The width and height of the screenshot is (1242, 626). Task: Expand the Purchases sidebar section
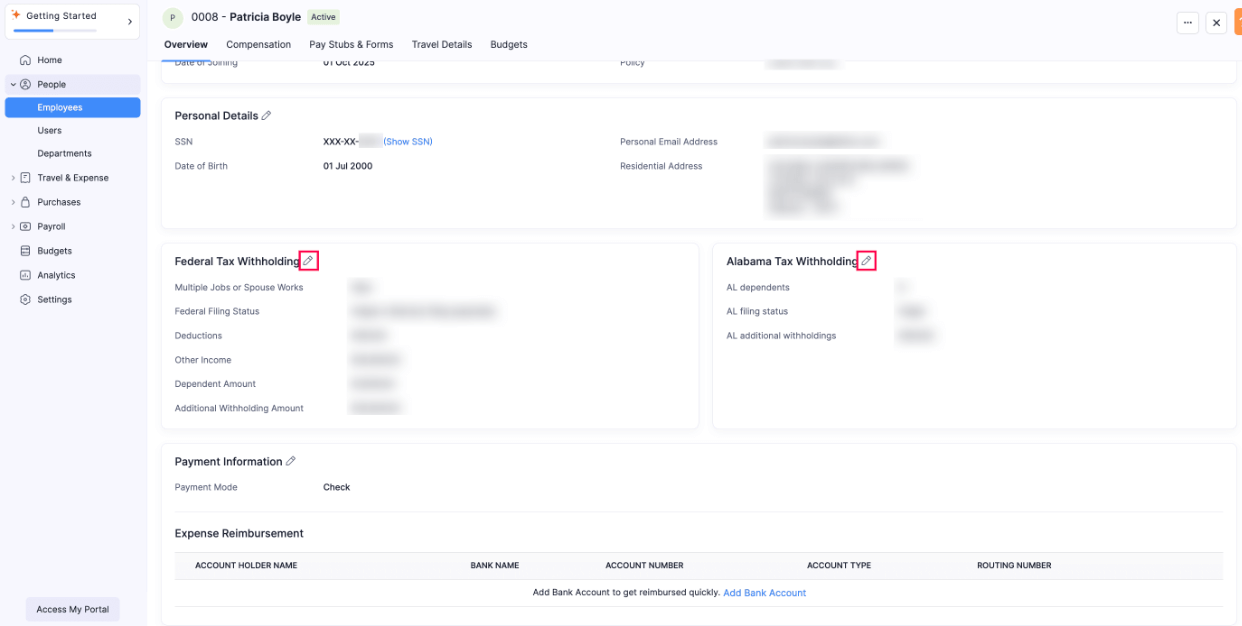[14, 201]
